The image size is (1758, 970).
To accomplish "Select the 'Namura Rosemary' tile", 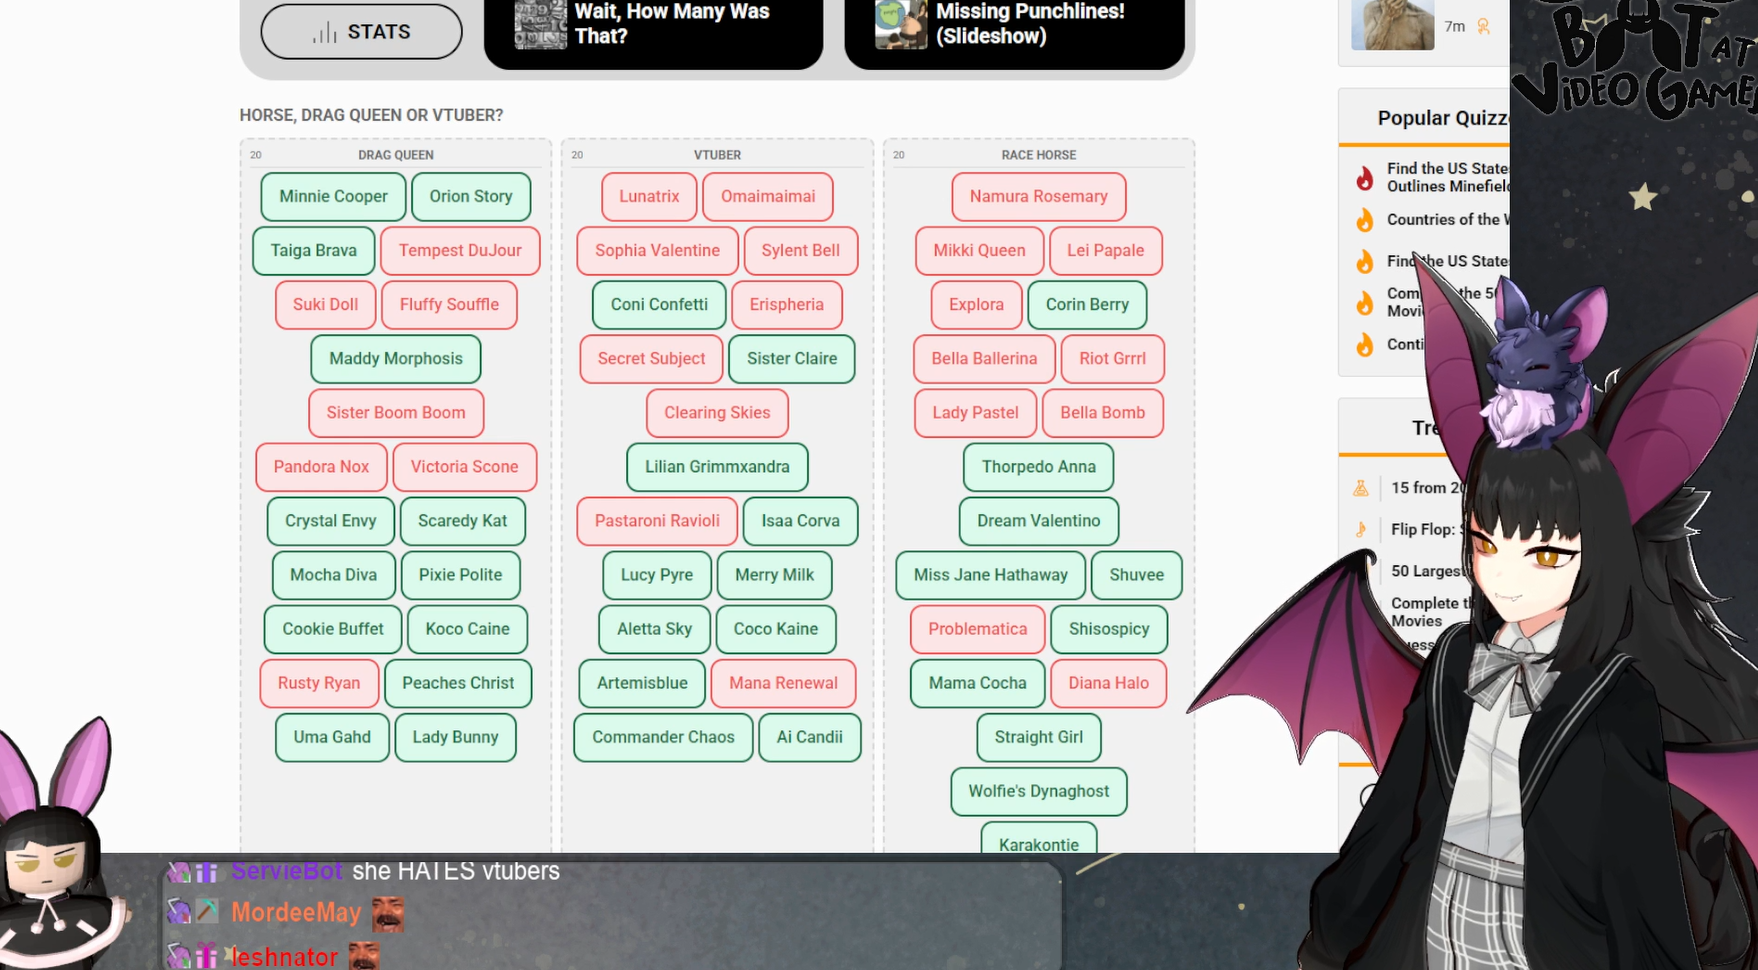I will pyautogui.click(x=1038, y=197).
